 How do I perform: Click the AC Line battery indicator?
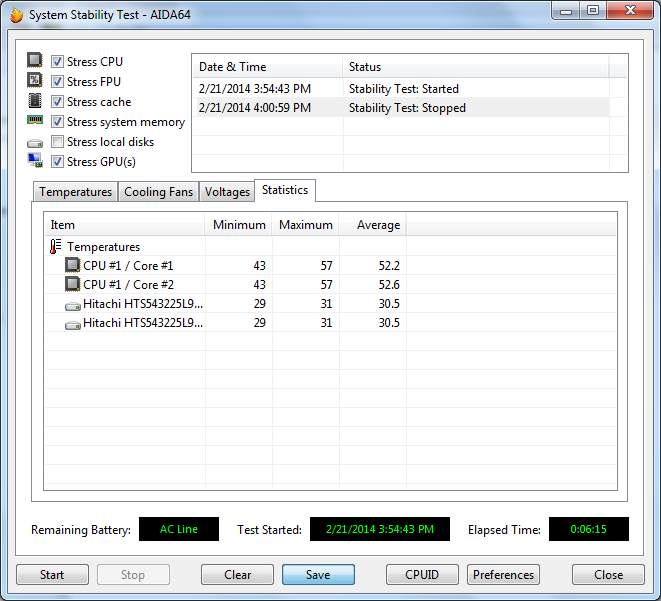pos(179,529)
